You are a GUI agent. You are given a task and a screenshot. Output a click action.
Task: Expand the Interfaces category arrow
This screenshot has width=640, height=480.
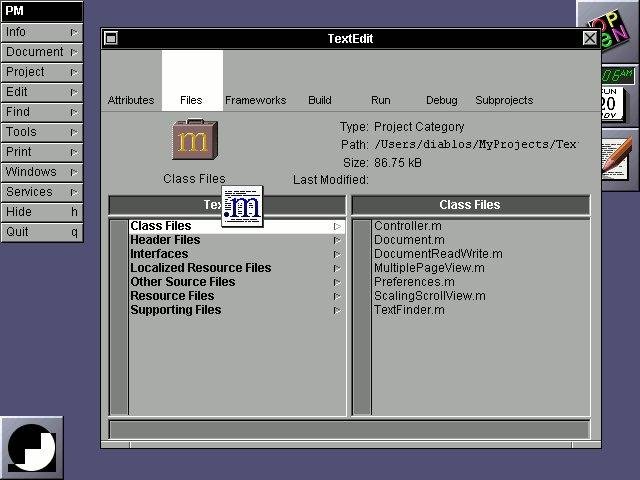[x=337, y=254]
